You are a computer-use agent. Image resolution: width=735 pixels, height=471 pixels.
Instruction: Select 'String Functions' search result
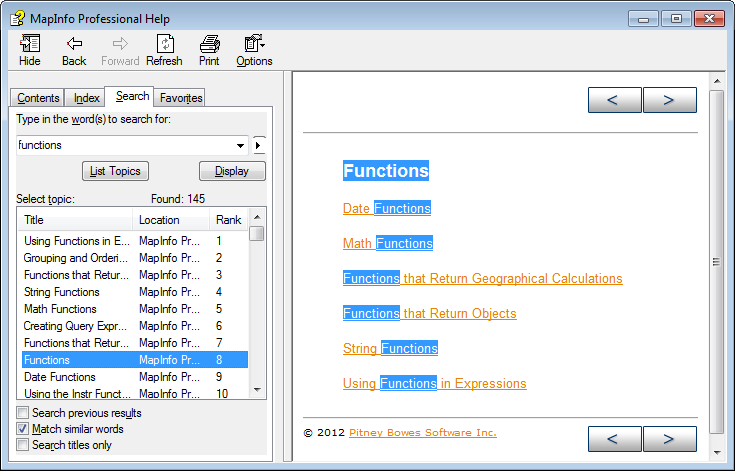point(135,292)
